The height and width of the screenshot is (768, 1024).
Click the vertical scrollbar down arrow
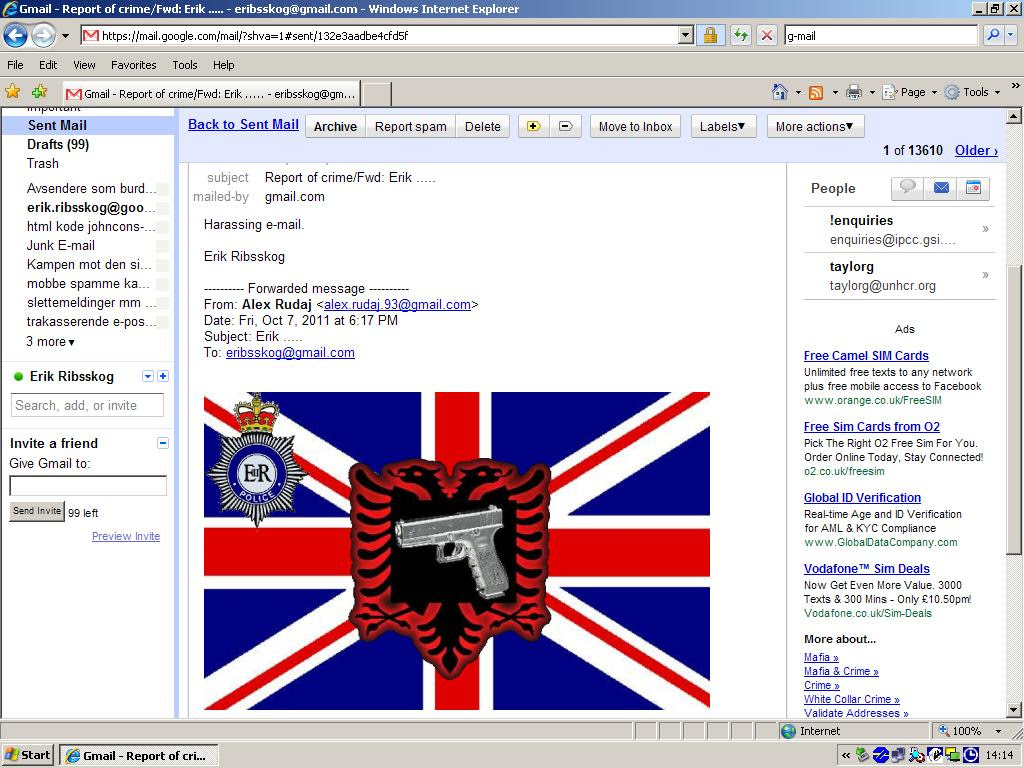click(x=1014, y=710)
